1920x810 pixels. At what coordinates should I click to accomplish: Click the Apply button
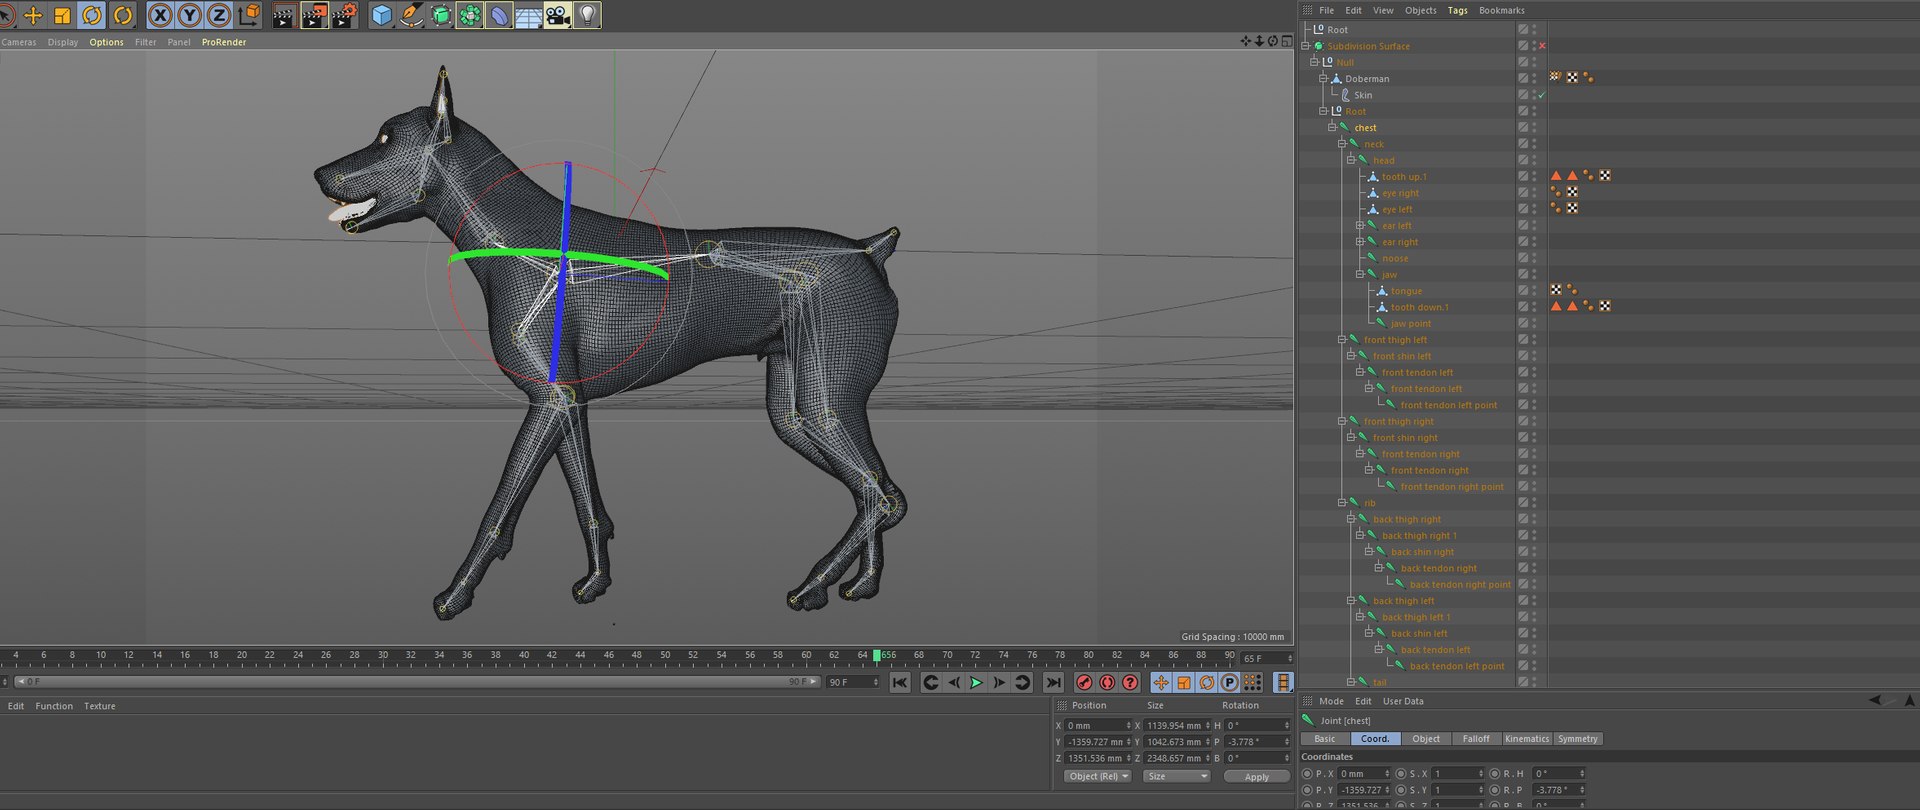[x=1257, y=776]
